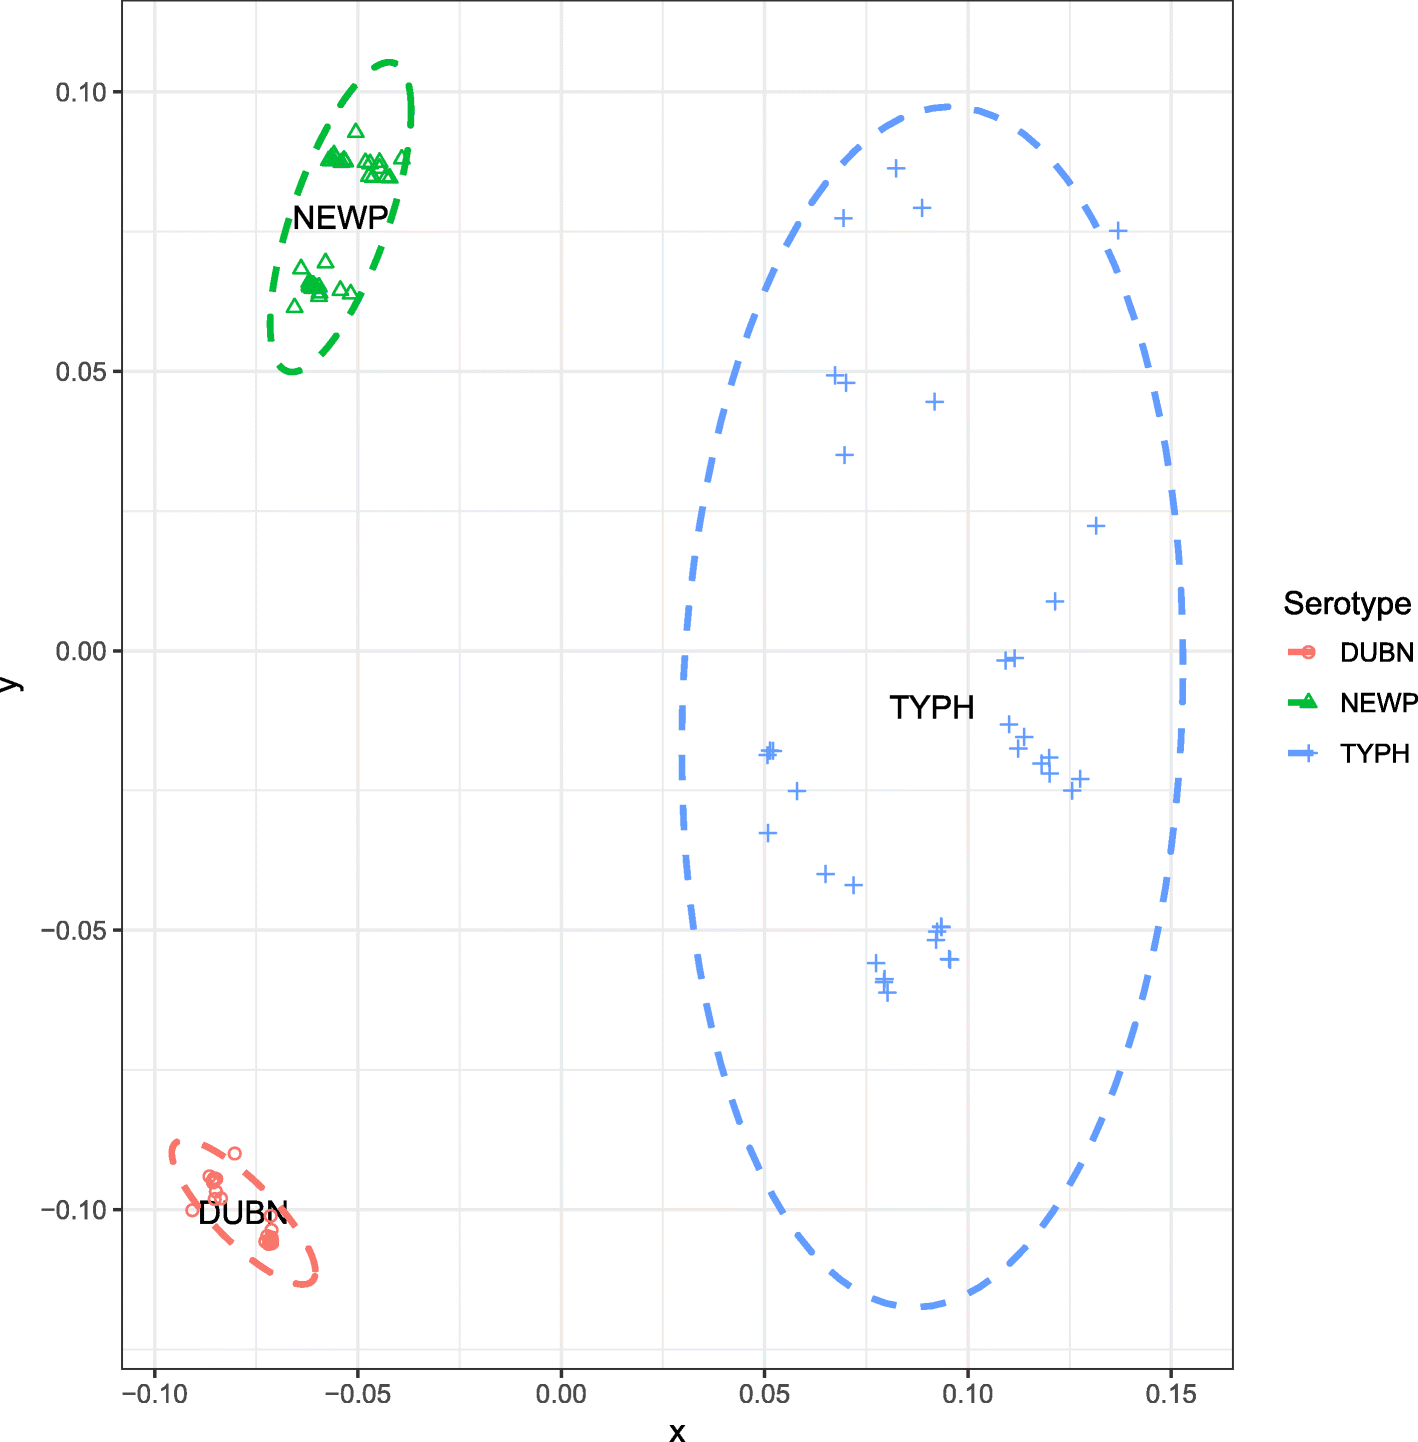
Task: Click the x-axis tick label 0.15
Action: (x=1171, y=1394)
